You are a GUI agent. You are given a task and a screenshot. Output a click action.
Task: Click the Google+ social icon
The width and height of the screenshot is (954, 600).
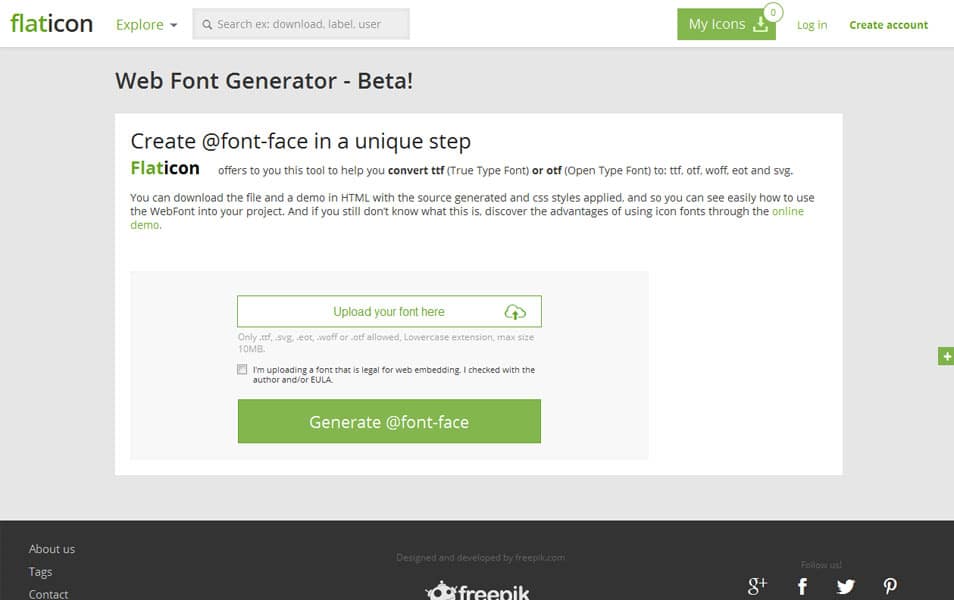coord(757,585)
